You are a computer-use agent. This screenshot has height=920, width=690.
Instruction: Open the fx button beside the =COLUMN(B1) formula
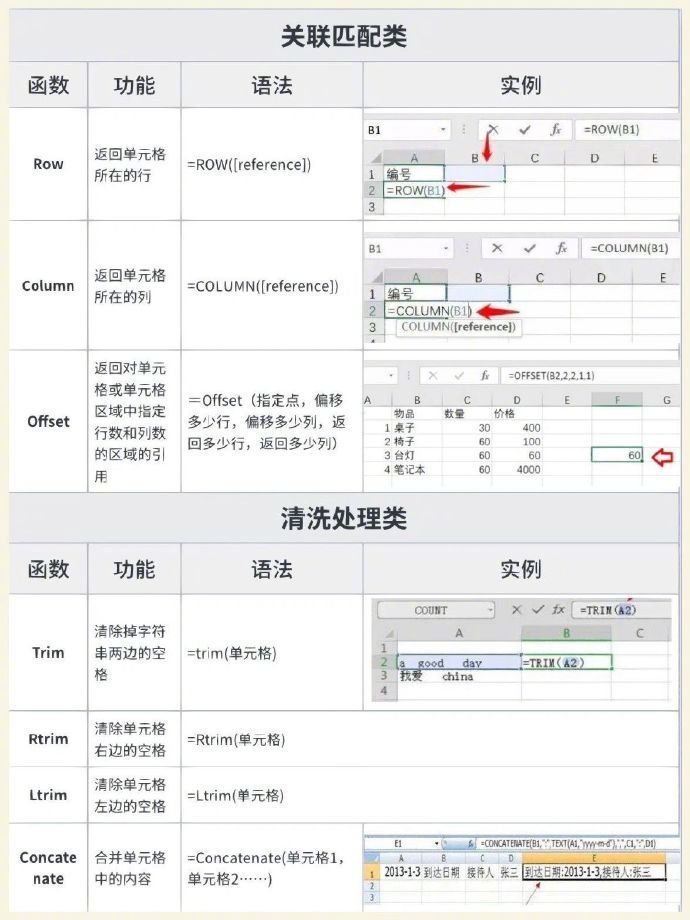[x=561, y=248]
